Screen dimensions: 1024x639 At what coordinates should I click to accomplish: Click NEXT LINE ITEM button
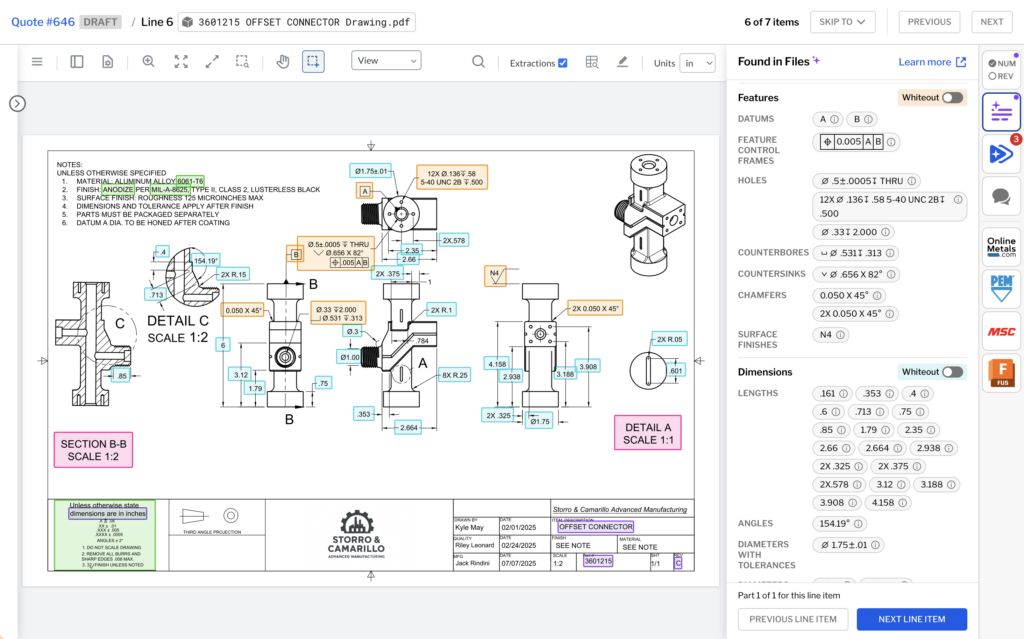(912, 619)
